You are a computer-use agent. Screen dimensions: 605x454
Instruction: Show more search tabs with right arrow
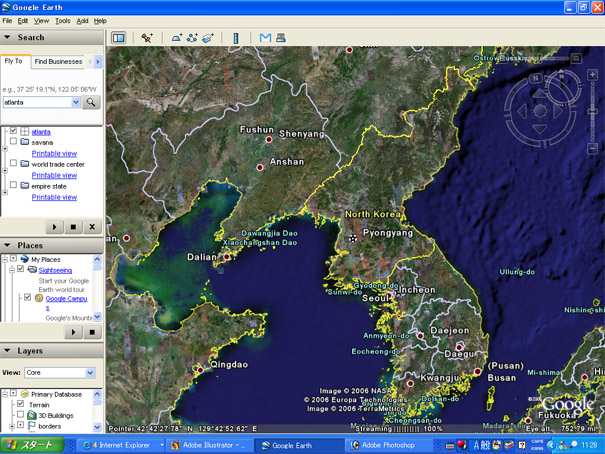click(98, 61)
